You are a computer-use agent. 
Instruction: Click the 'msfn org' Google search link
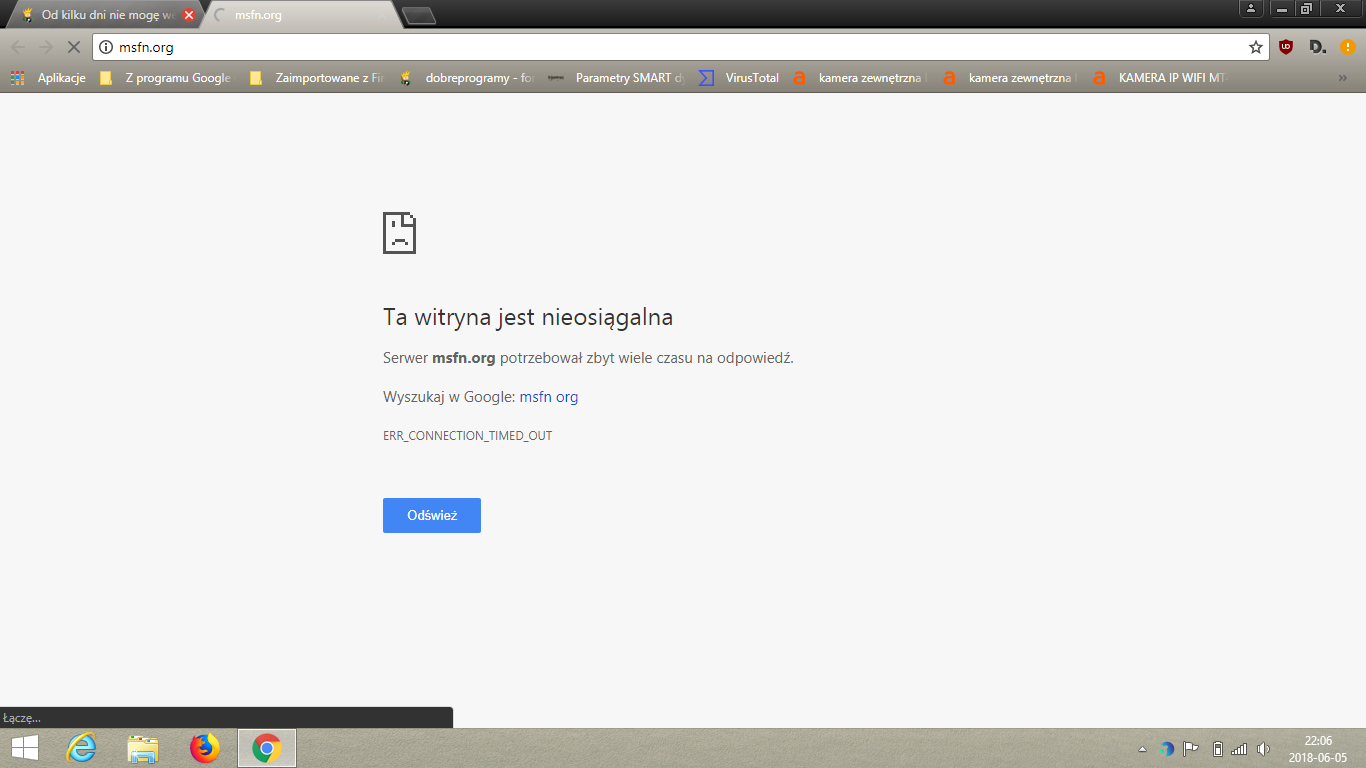click(x=549, y=397)
